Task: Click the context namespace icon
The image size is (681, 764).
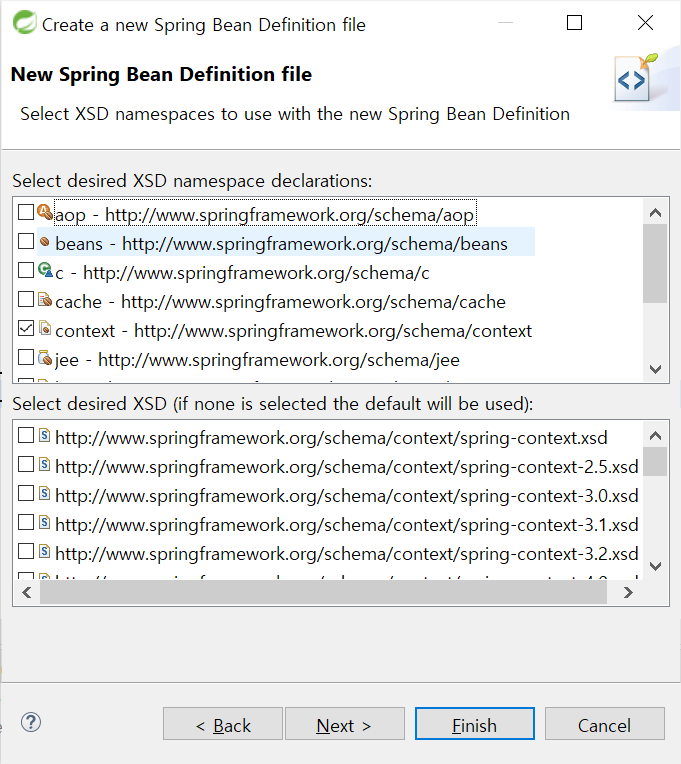Action: pos(45,328)
